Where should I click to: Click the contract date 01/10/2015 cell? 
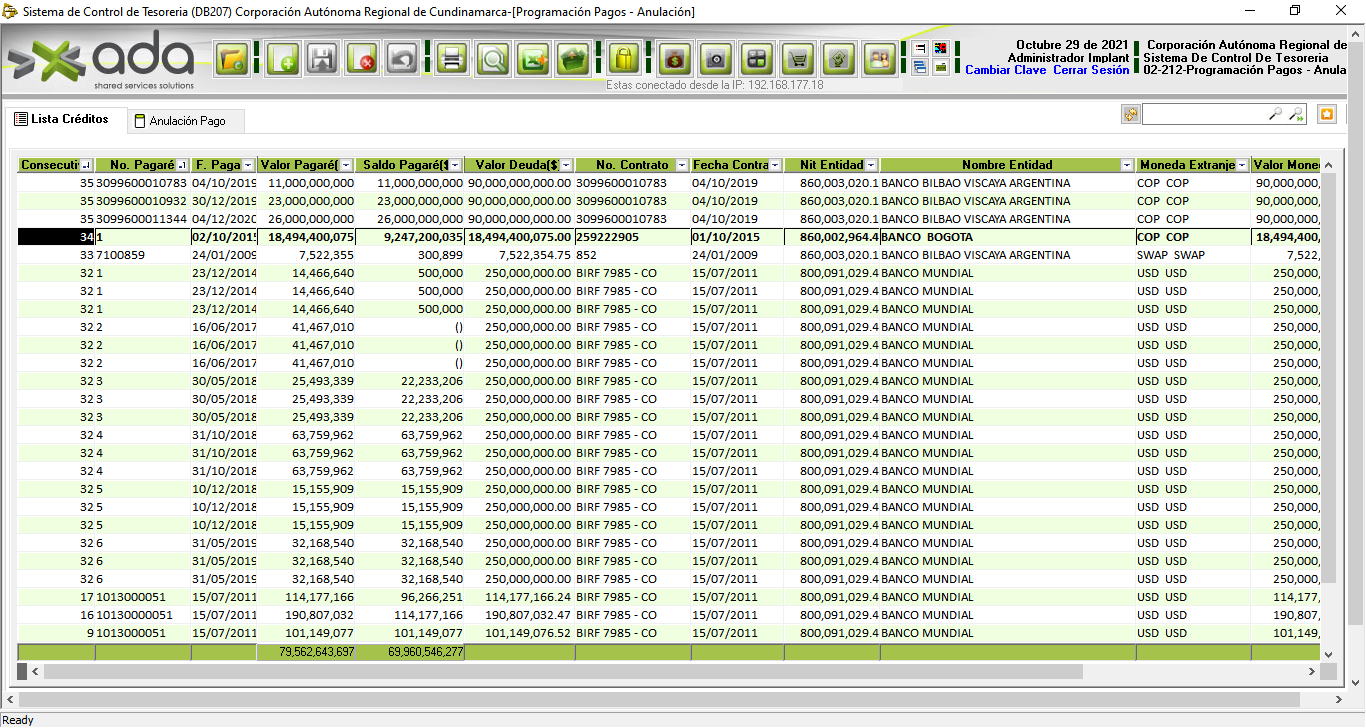tap(737, 237)
